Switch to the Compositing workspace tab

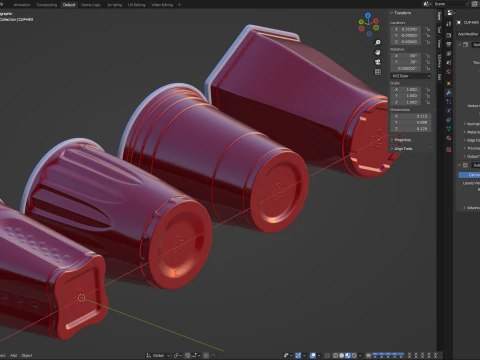(x=47, y=5)
